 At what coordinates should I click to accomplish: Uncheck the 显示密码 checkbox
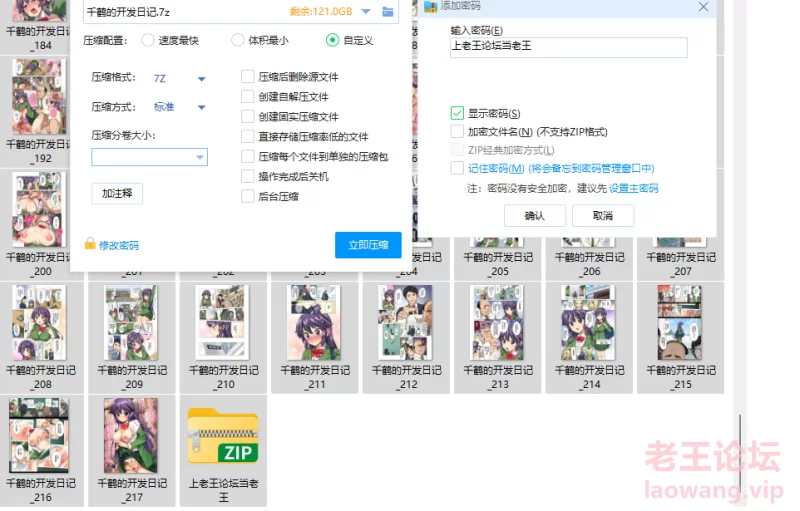(x=457, y=113)
